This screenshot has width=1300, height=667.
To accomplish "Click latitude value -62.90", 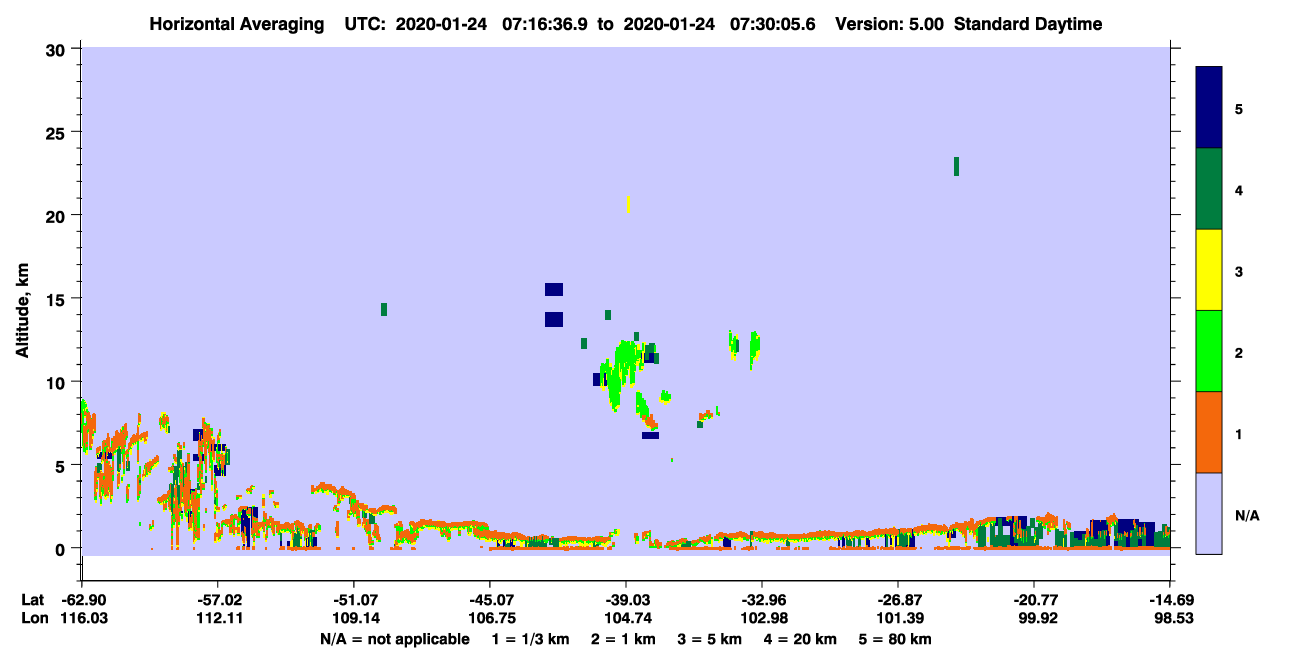I will (82, 600).
